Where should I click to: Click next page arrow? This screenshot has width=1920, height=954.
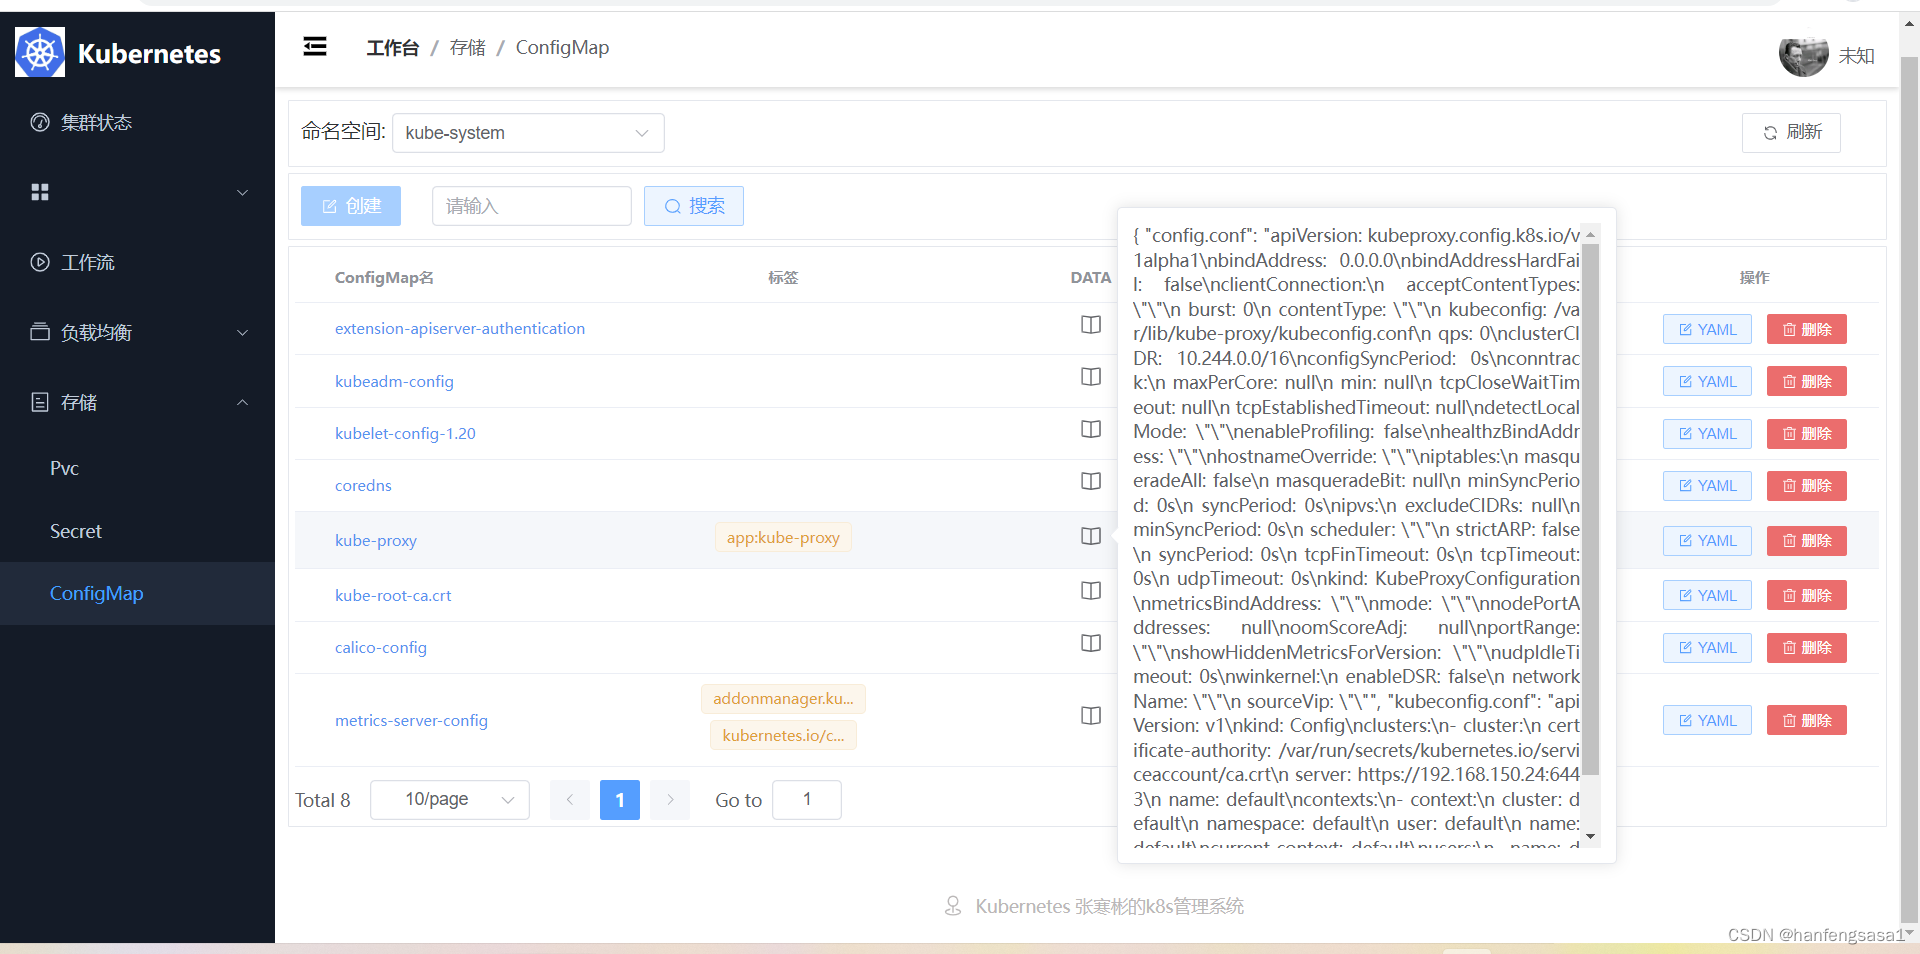pyautogui.click(x=670, y=799)
